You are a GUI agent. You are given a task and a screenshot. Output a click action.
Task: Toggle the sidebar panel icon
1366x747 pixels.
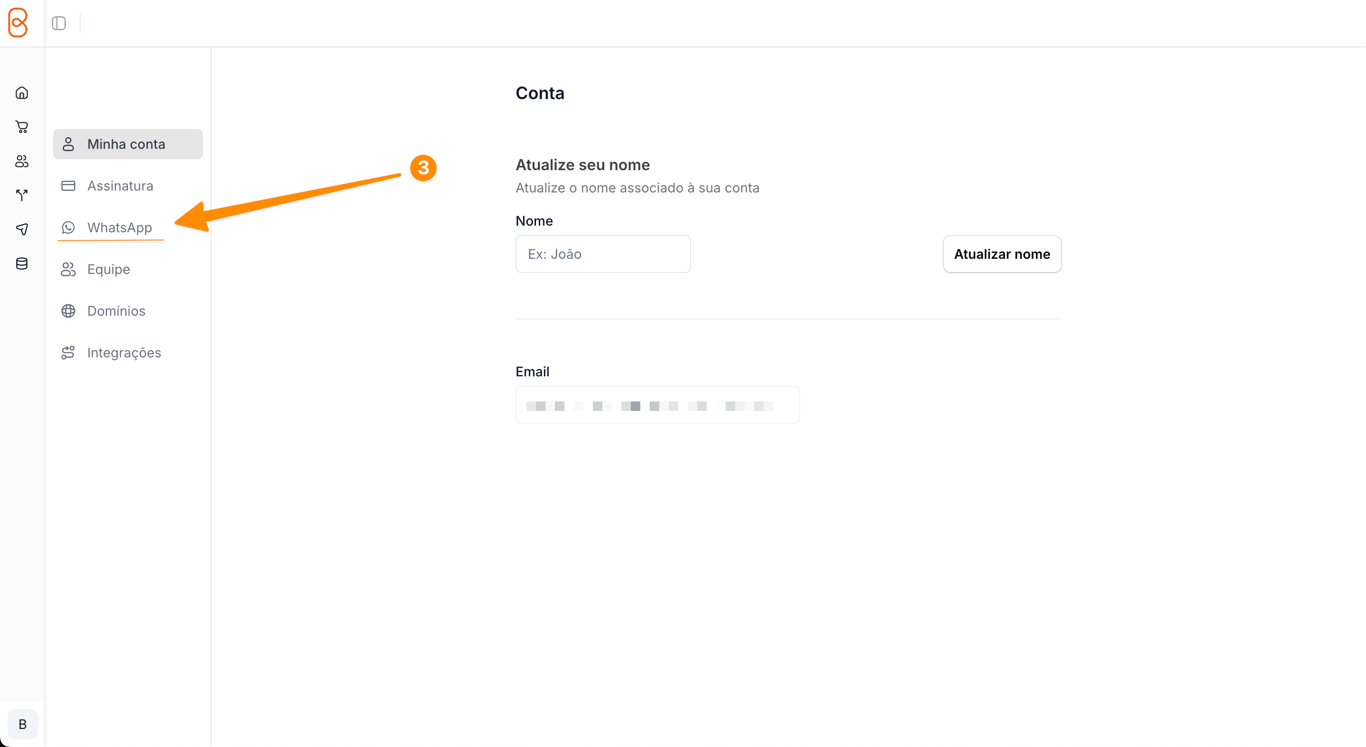(59, 23)
